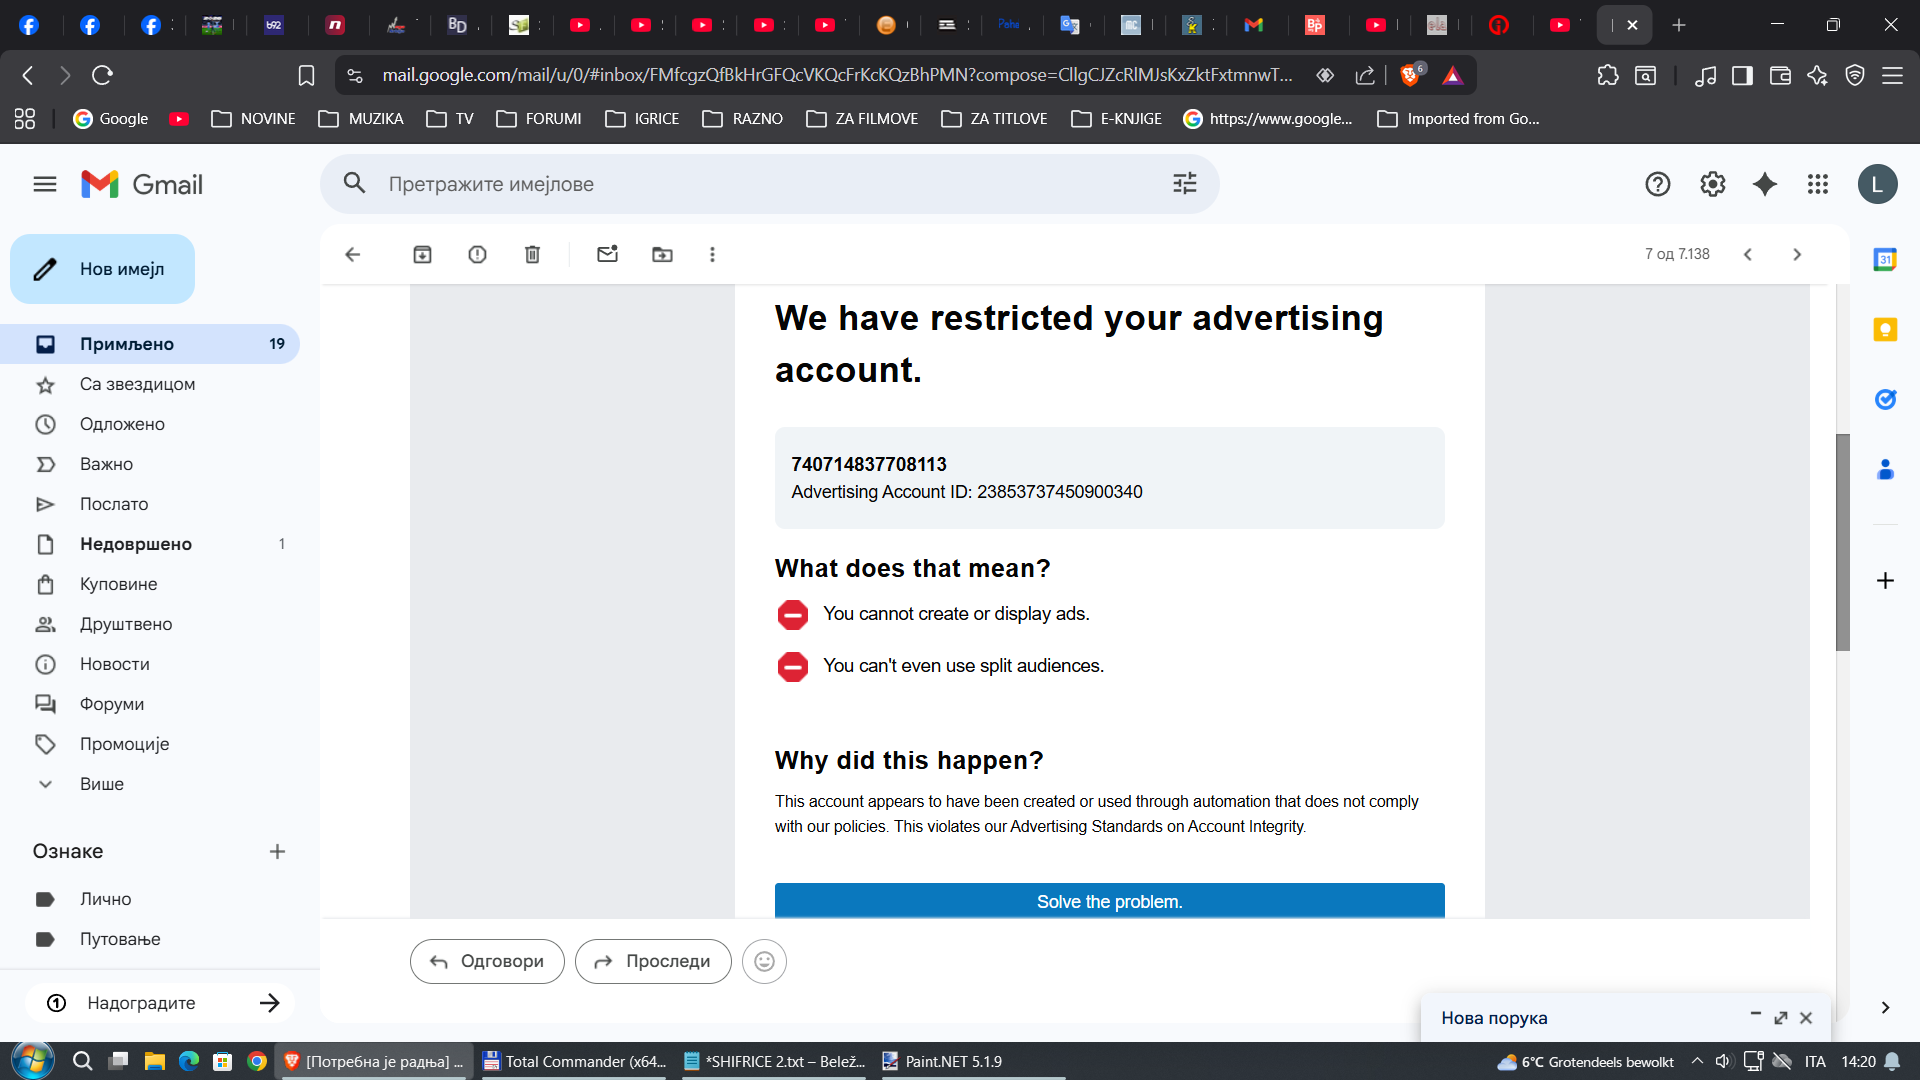Click the Solve the problem button

1109,900
